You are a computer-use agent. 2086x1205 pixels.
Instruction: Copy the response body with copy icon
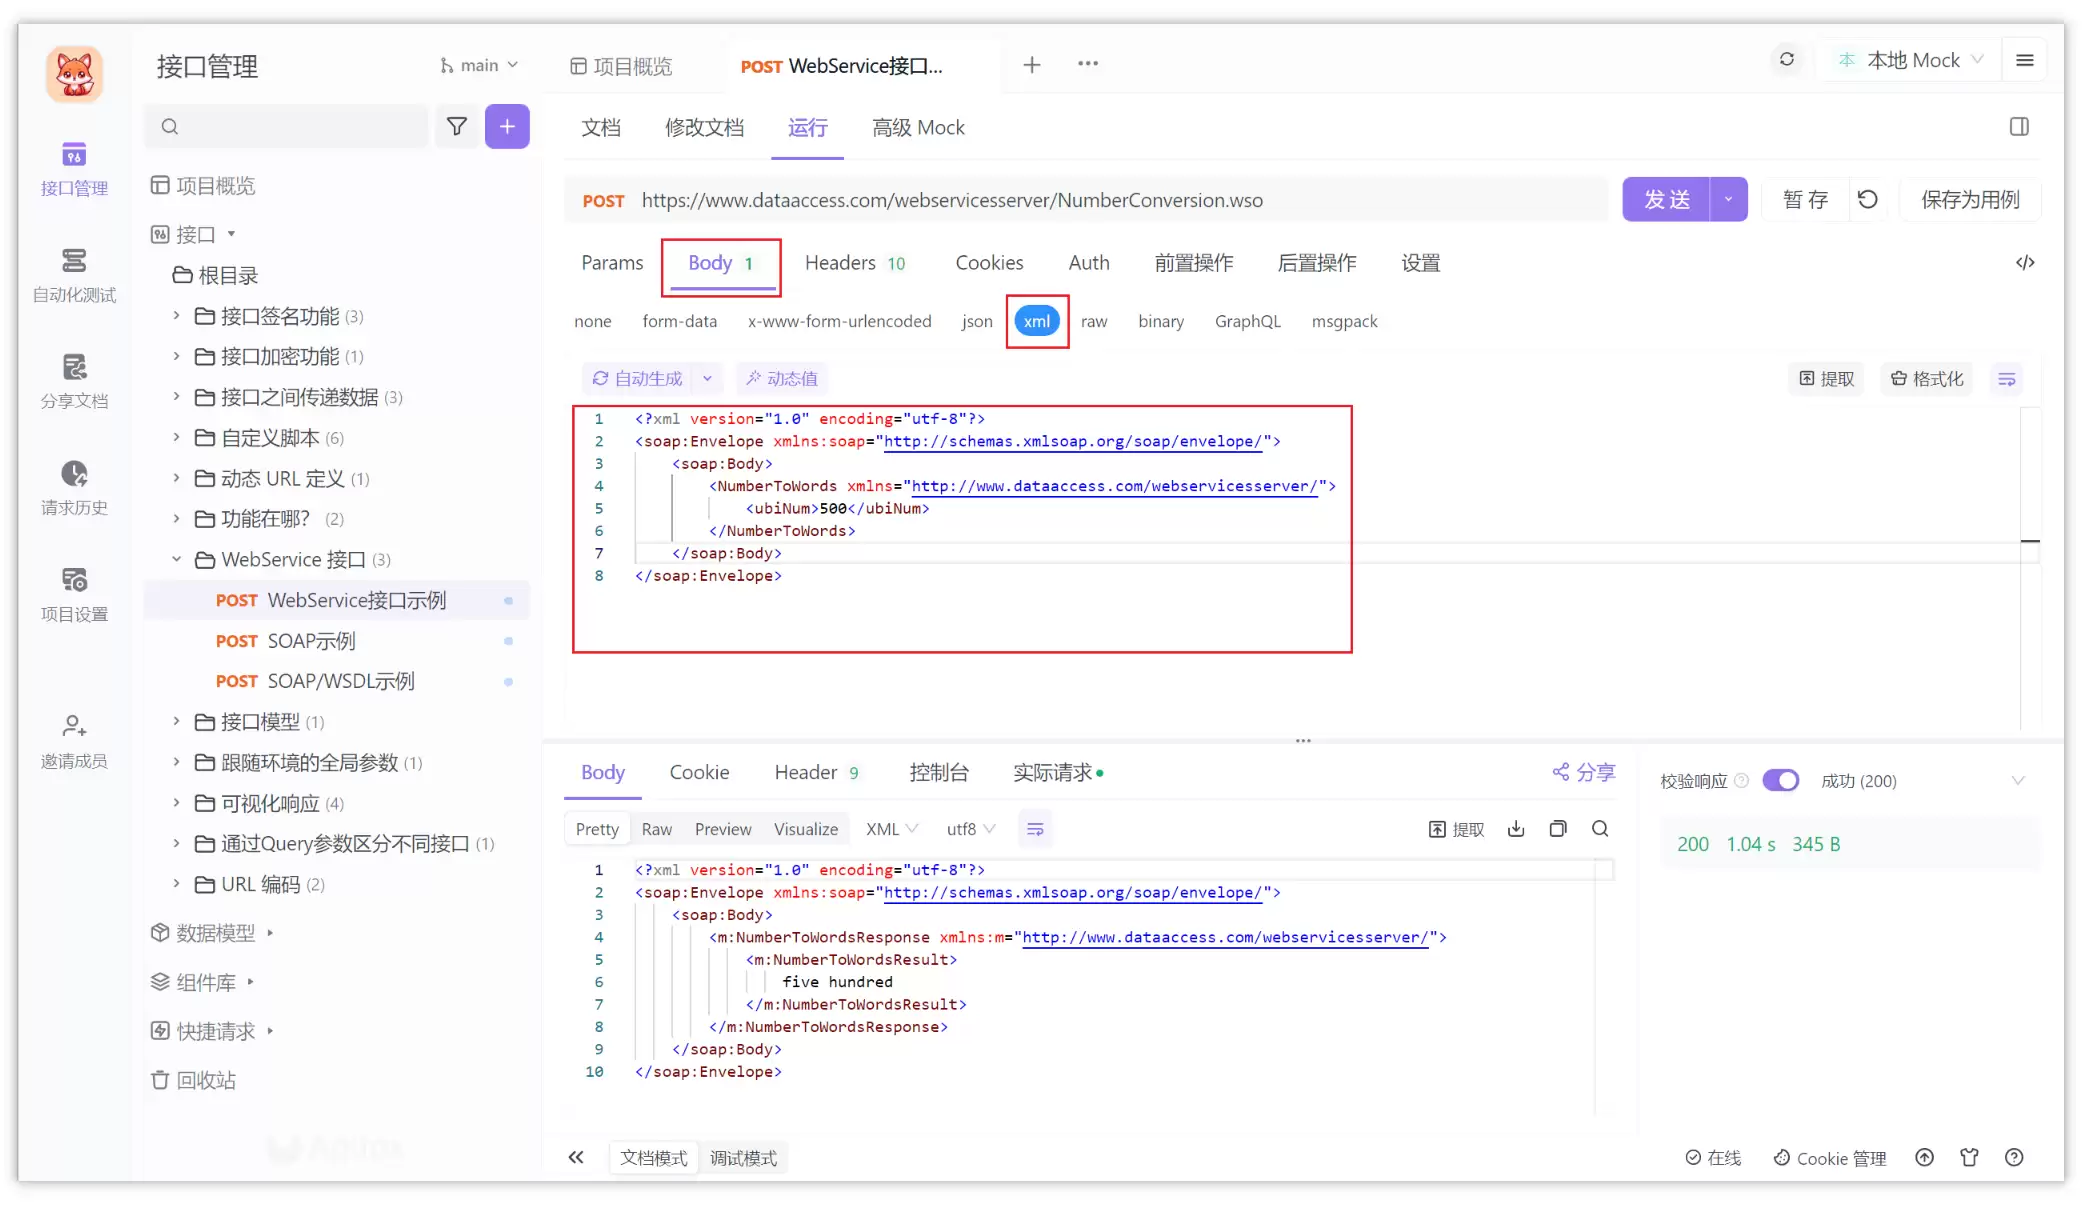pos(1558,829)
